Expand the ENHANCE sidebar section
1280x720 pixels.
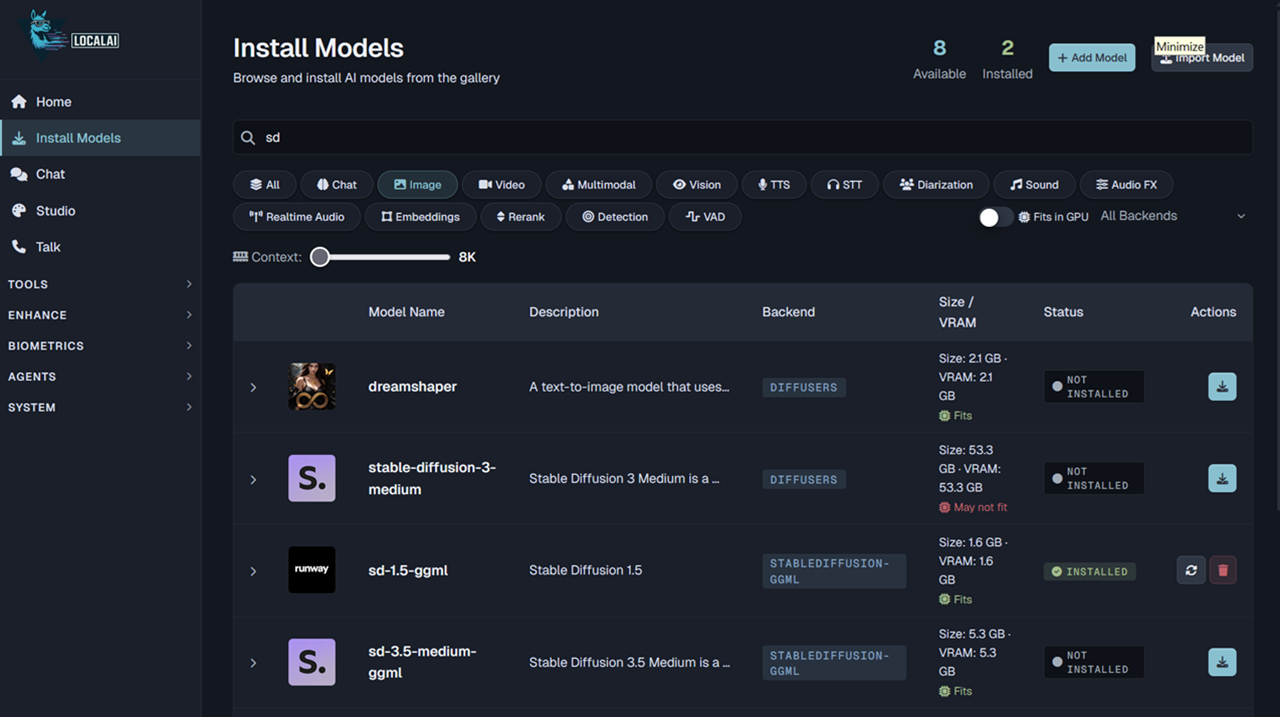(100, 315)
